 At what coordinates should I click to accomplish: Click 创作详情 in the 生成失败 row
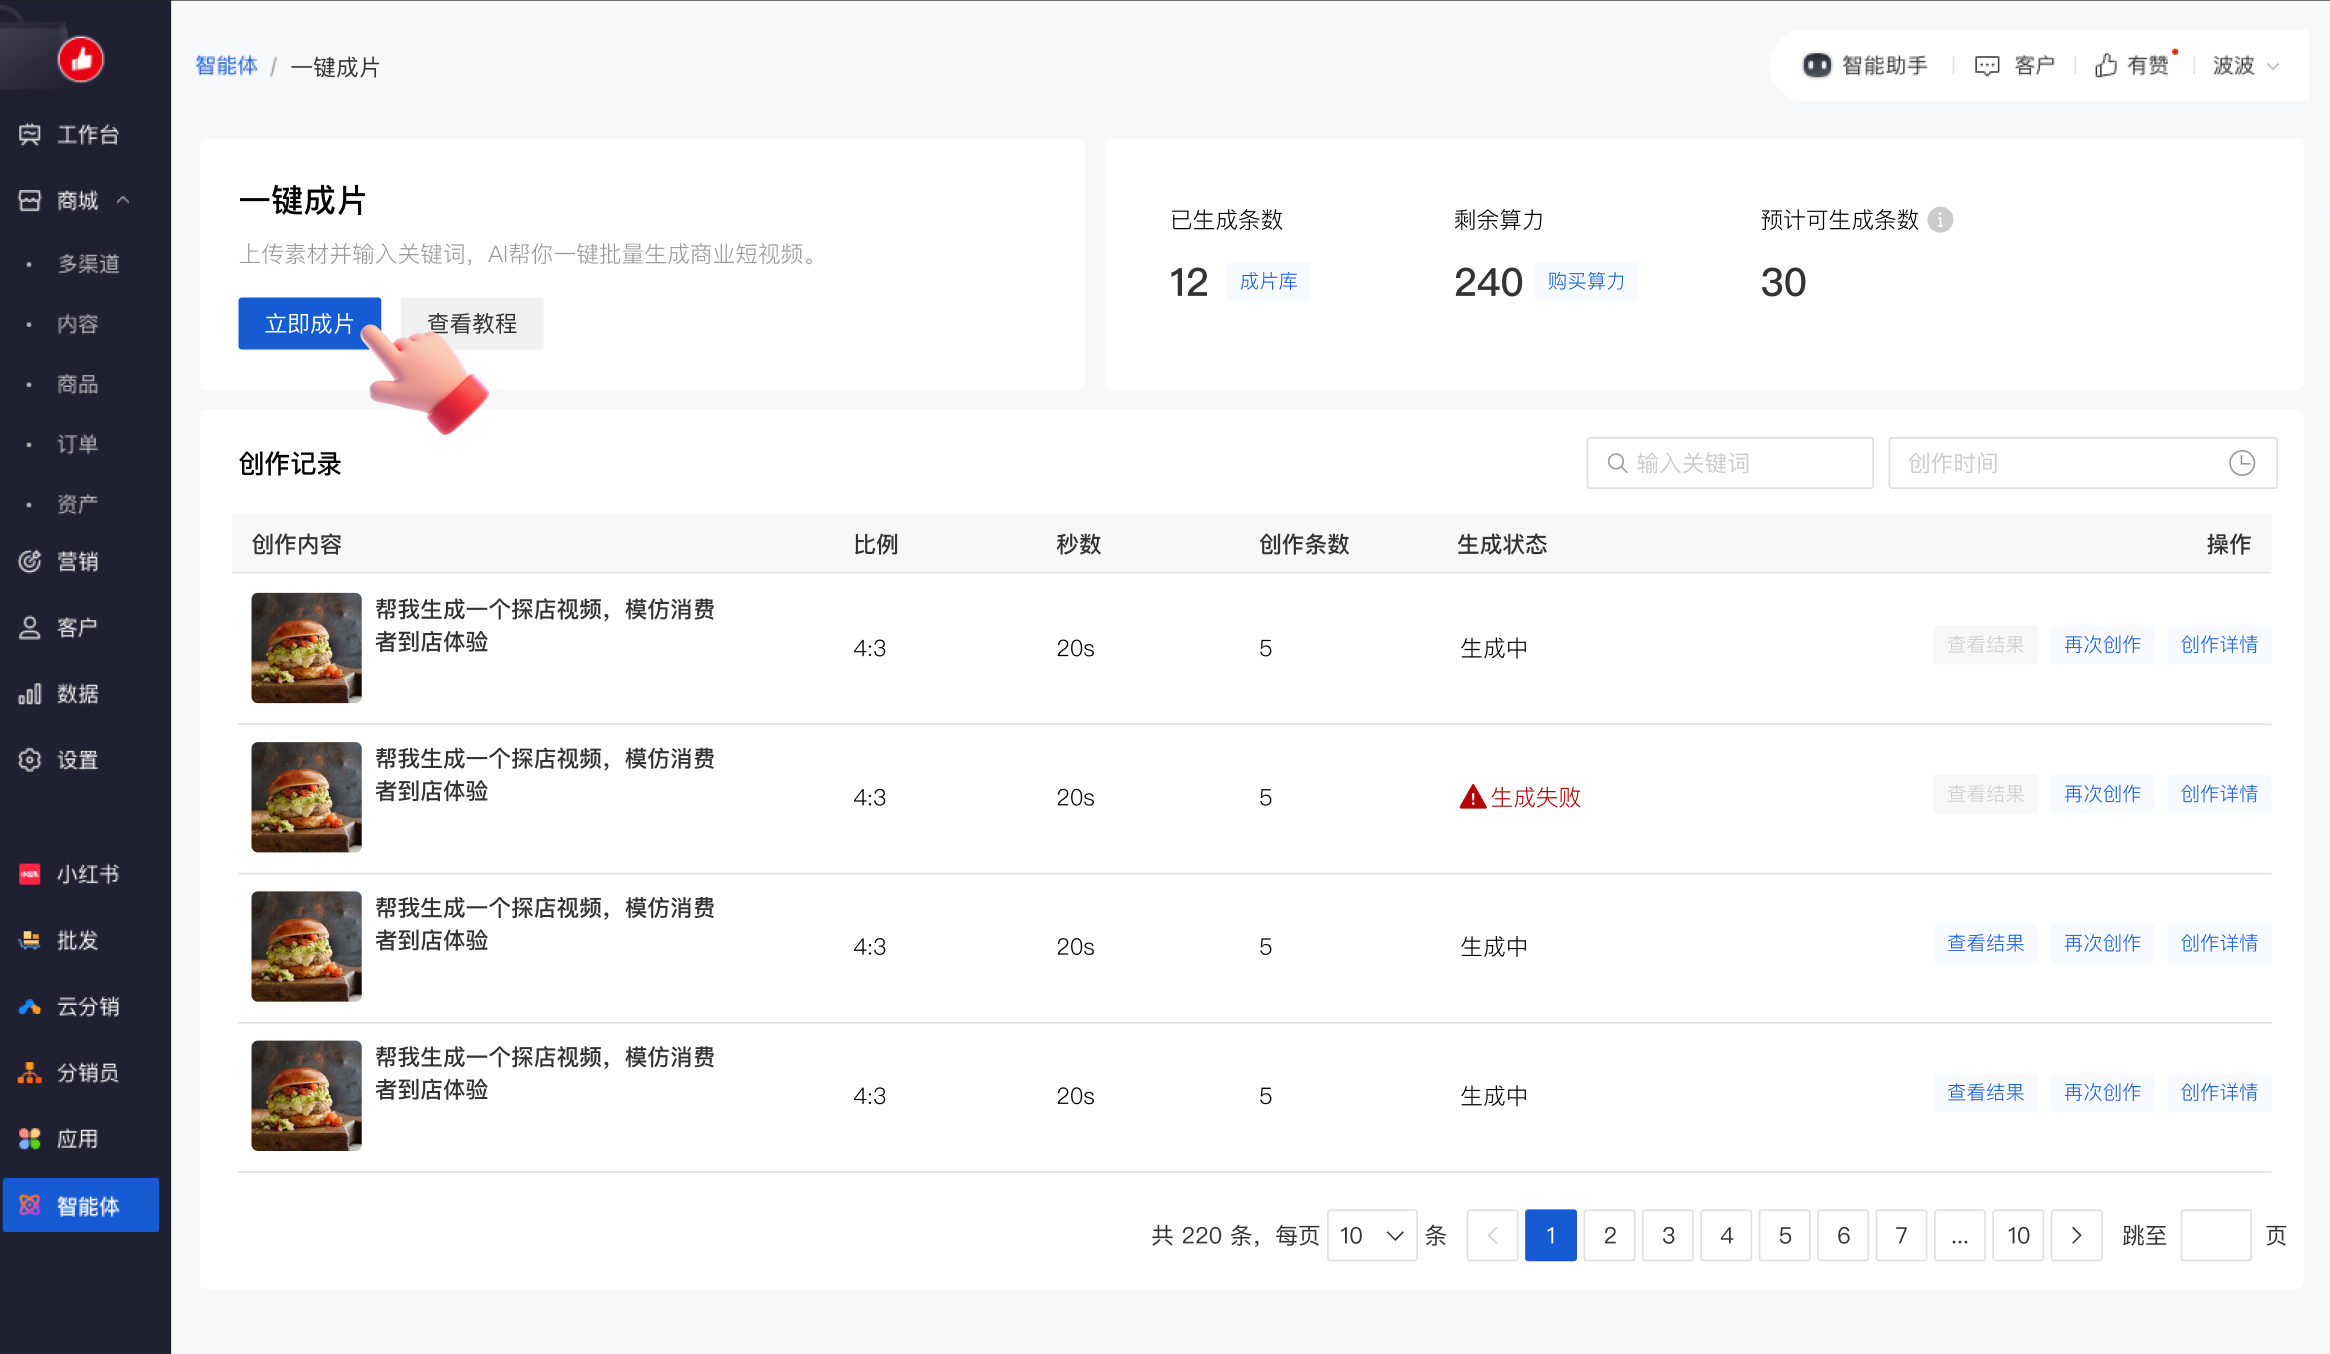[x=2219, y=794]
